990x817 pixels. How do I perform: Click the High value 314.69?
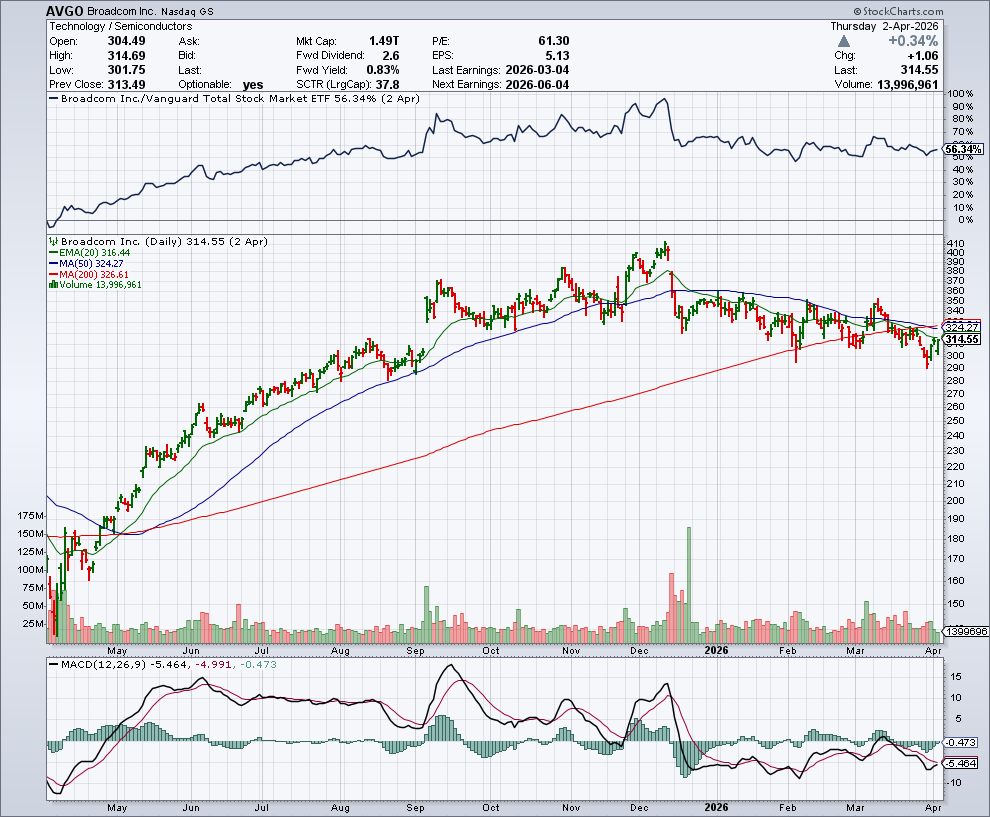click(126, 56)
